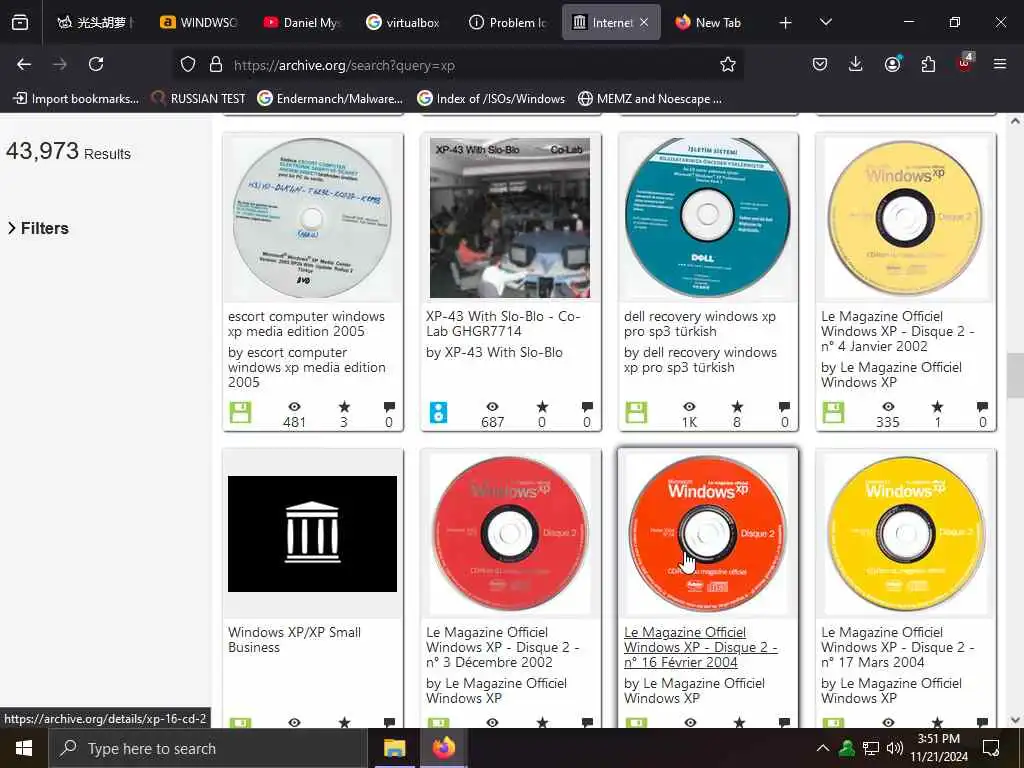The width and height of the screenshot is (1024, 768).
Task: Open Endermanch/Malware bookmark
Action: pyautogui.click(x=330, y=99)
